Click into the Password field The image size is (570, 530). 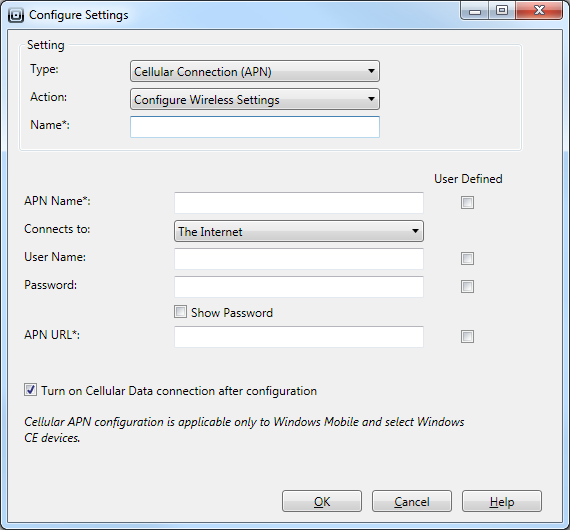tap(299, 287)
